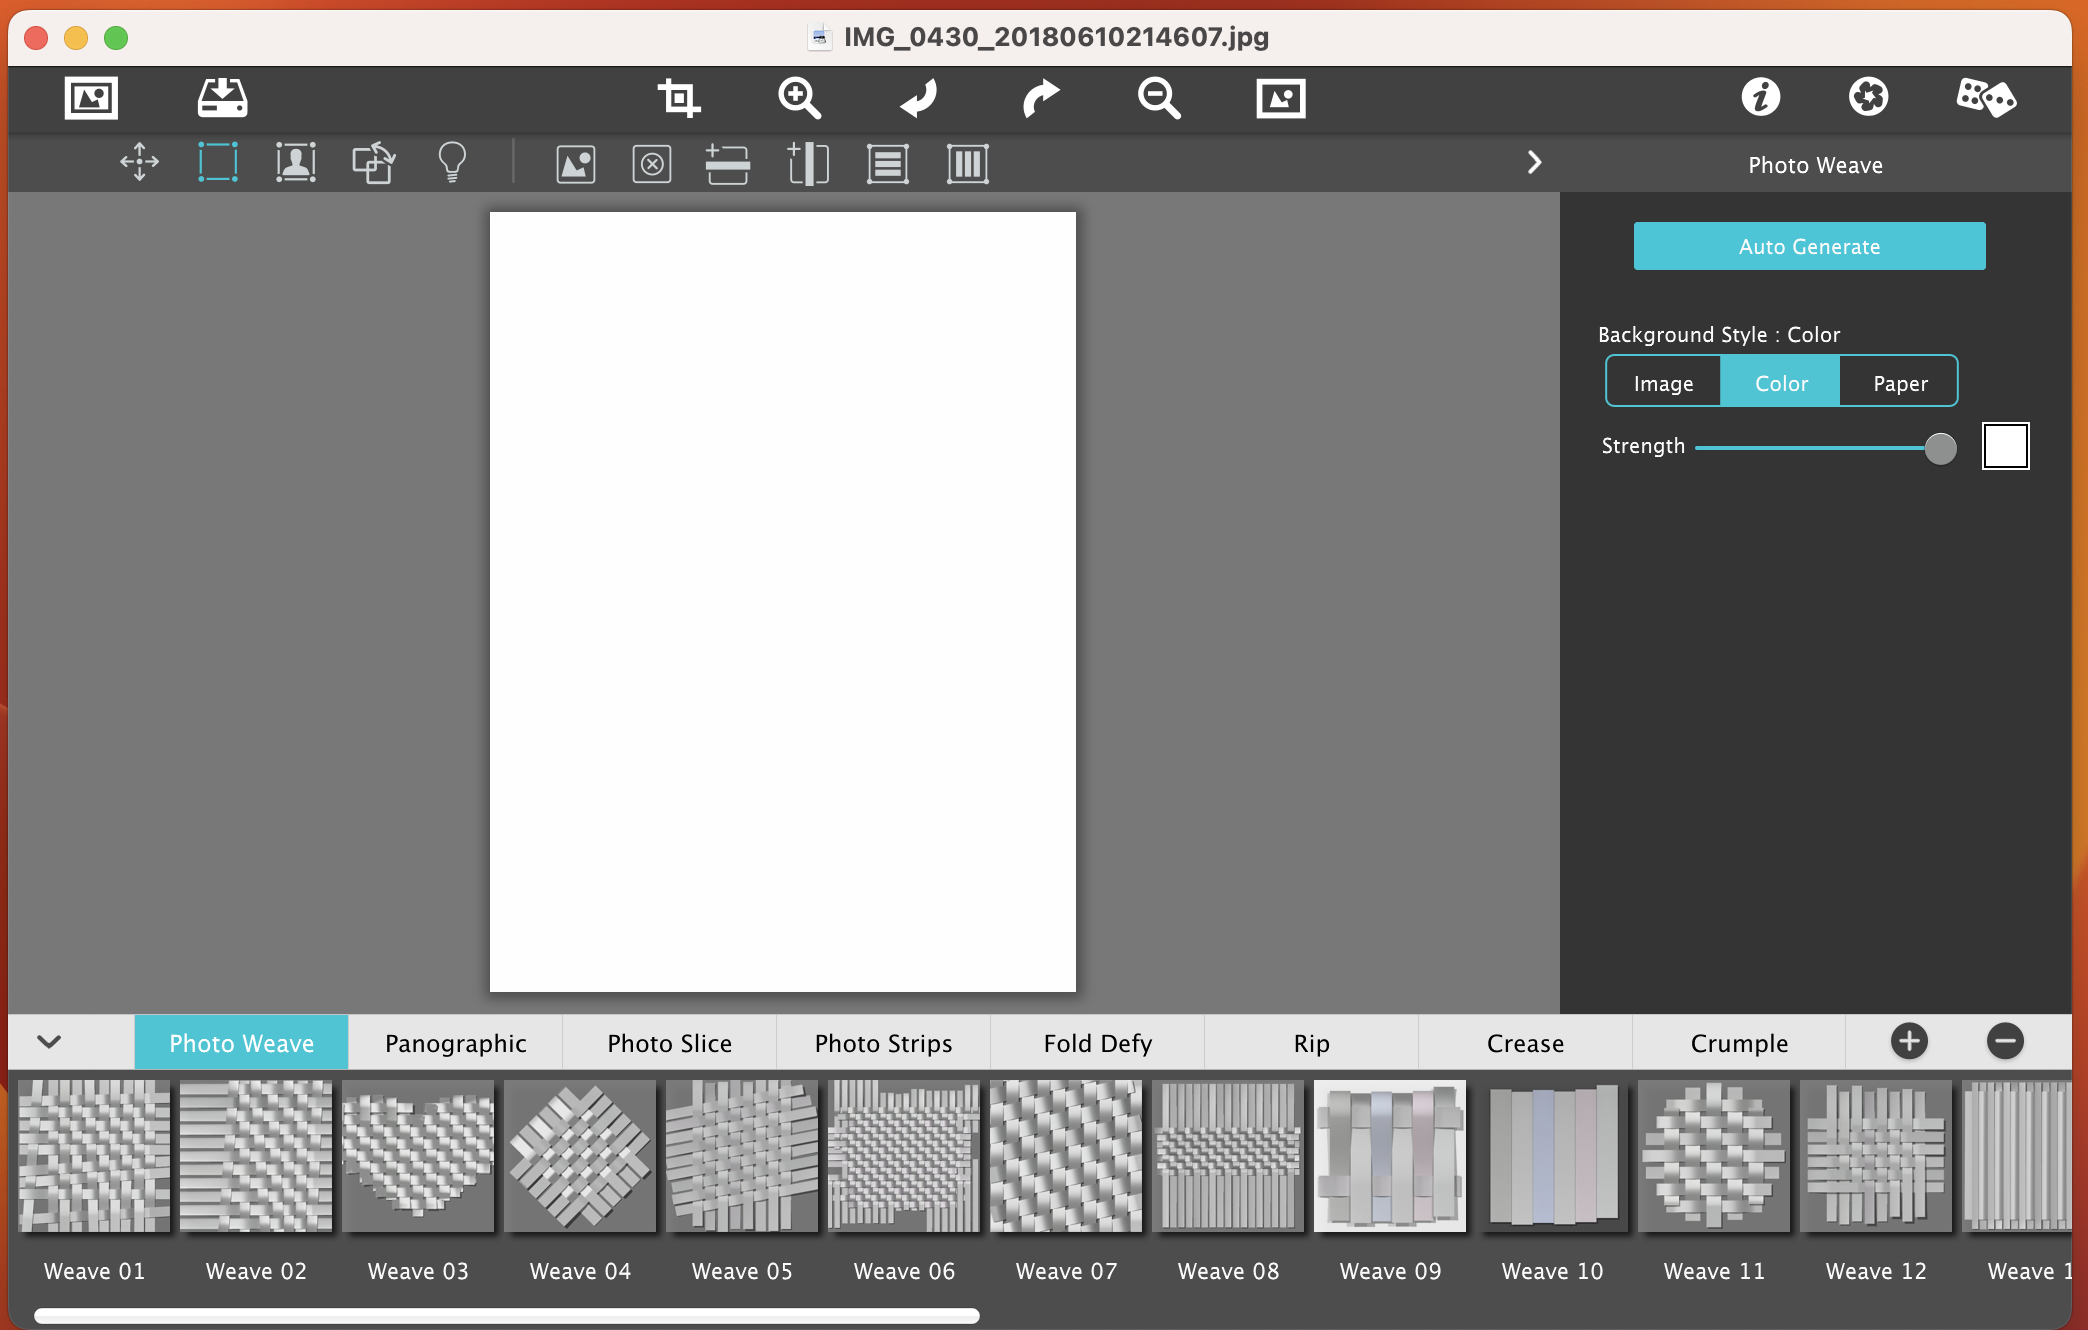Viewport: 2088px width, 1330px height.
Task: Expand toolbar with right chevron arrow
Action: point(1534,163)
